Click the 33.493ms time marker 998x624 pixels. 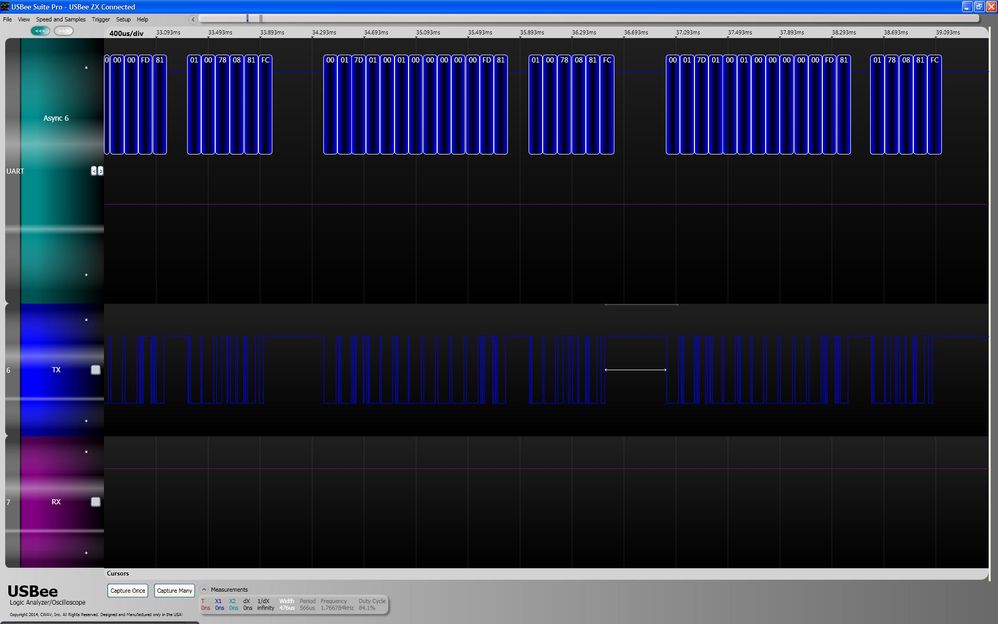pyautogui.click(x=220, y=32)
